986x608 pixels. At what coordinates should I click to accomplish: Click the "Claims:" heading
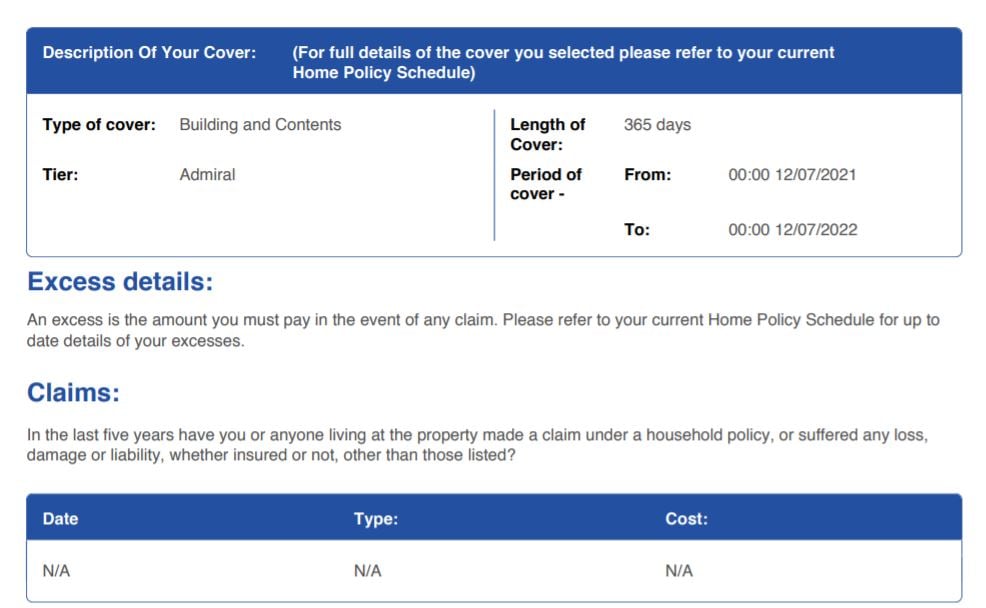click(x=73, y=393)
